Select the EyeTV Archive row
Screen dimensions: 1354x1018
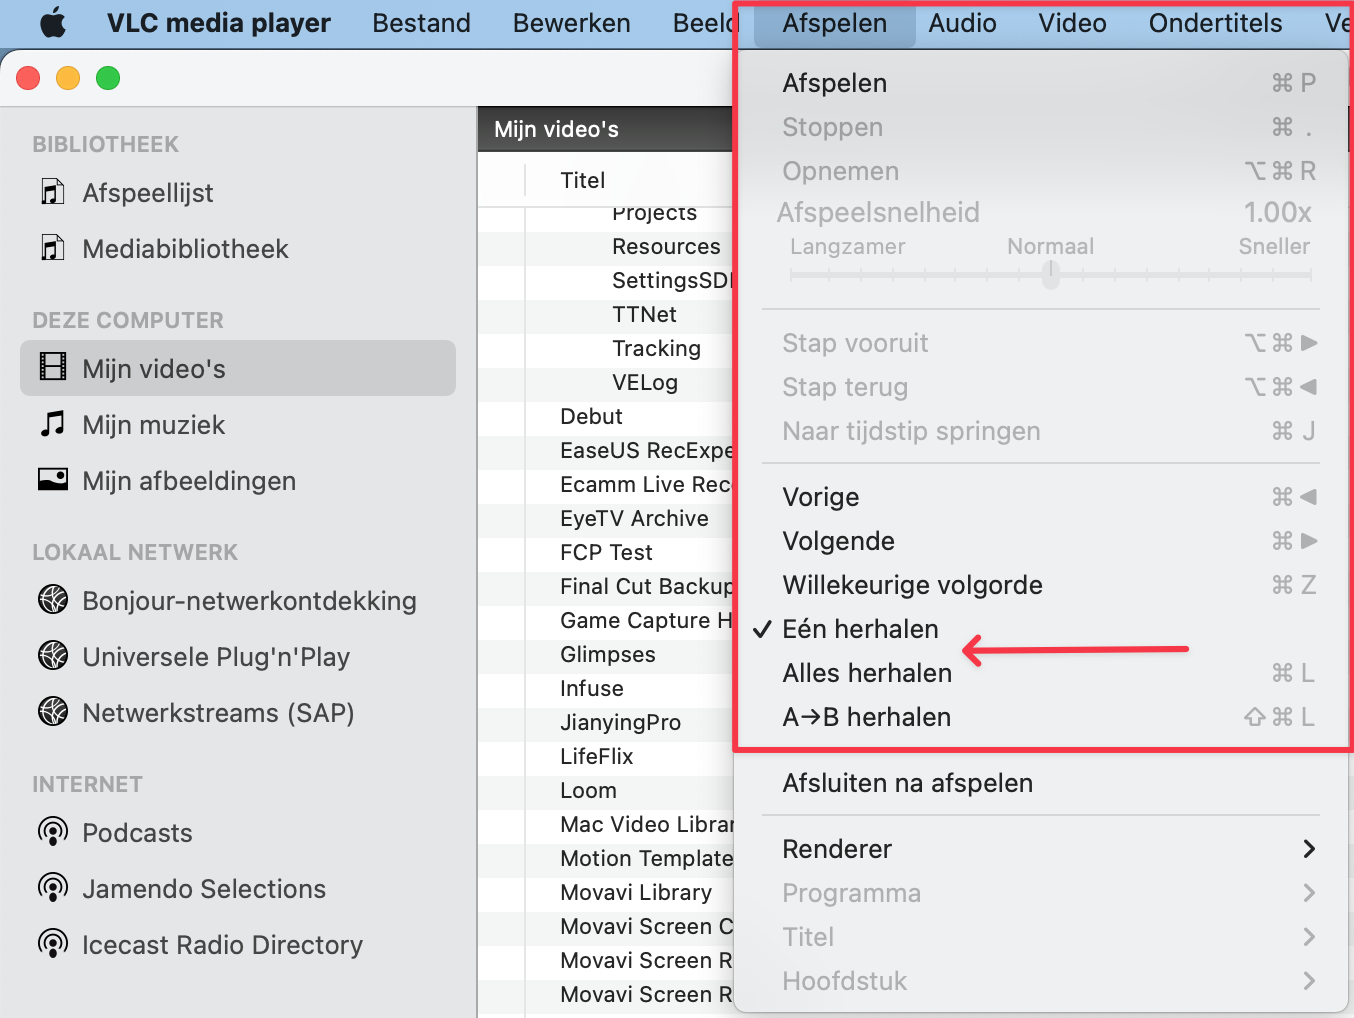pyautogui.click(x=606, y=518)
